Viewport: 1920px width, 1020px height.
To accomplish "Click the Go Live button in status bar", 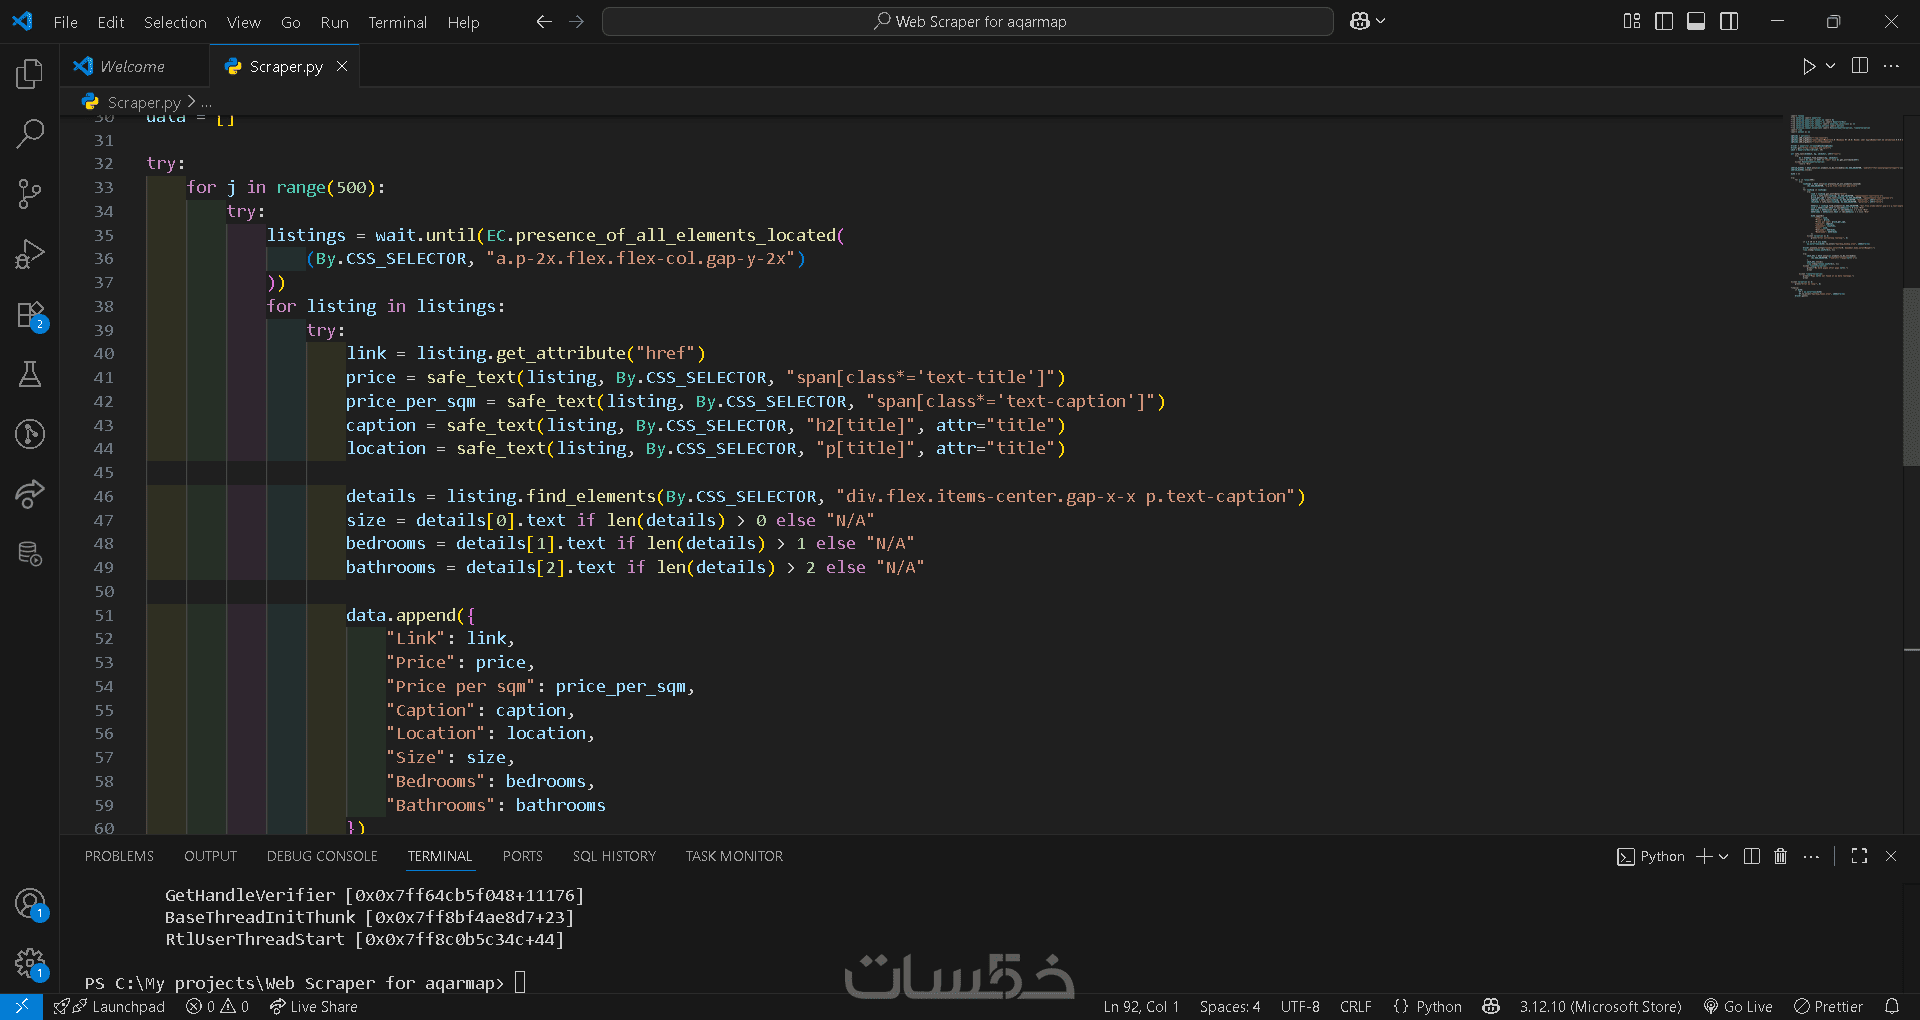I will coord(1738,1006).
